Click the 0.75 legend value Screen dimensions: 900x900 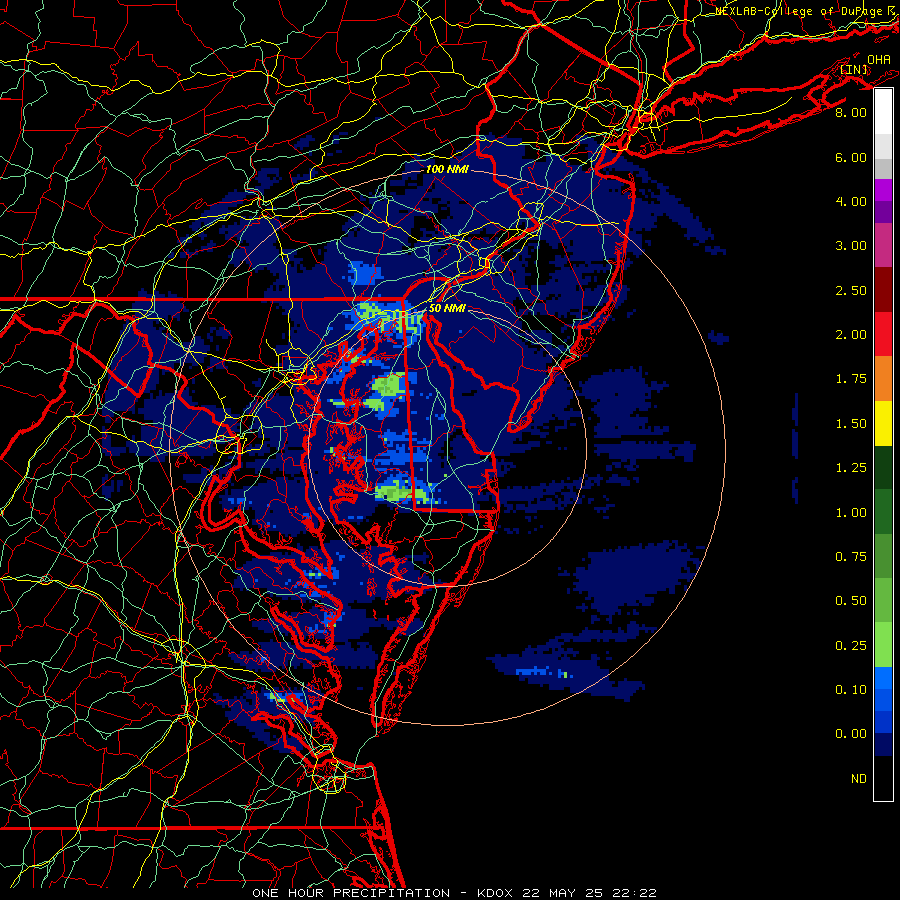click(851, 557)
